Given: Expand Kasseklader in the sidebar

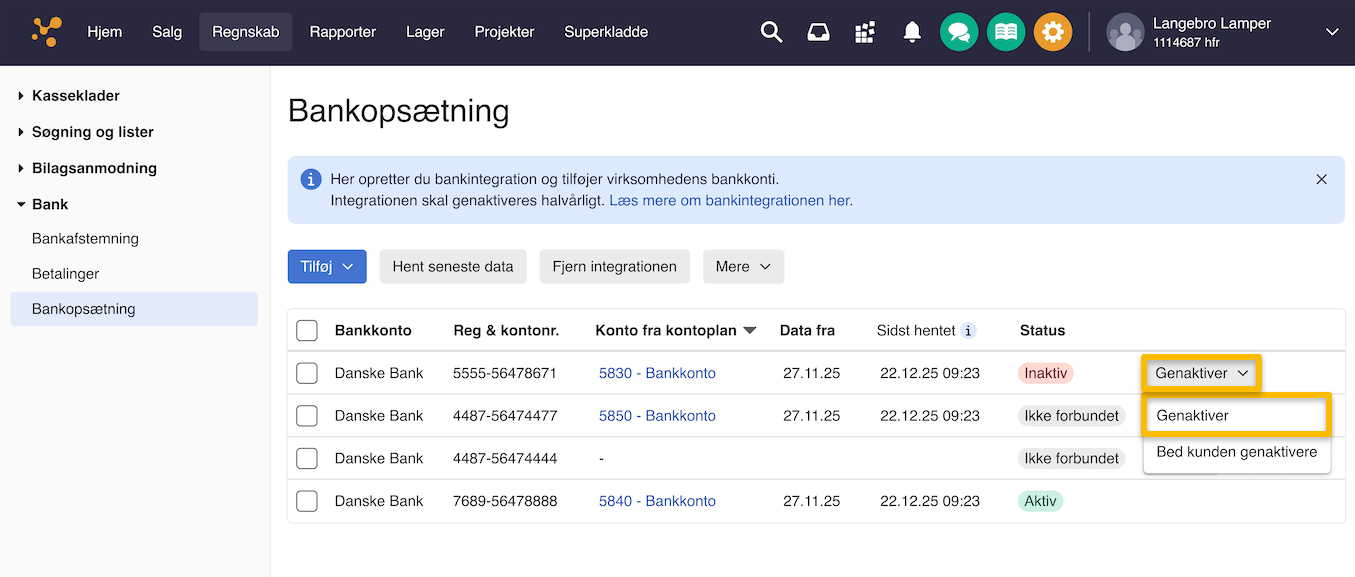Looking at the screenshot, I should (76, 96).
